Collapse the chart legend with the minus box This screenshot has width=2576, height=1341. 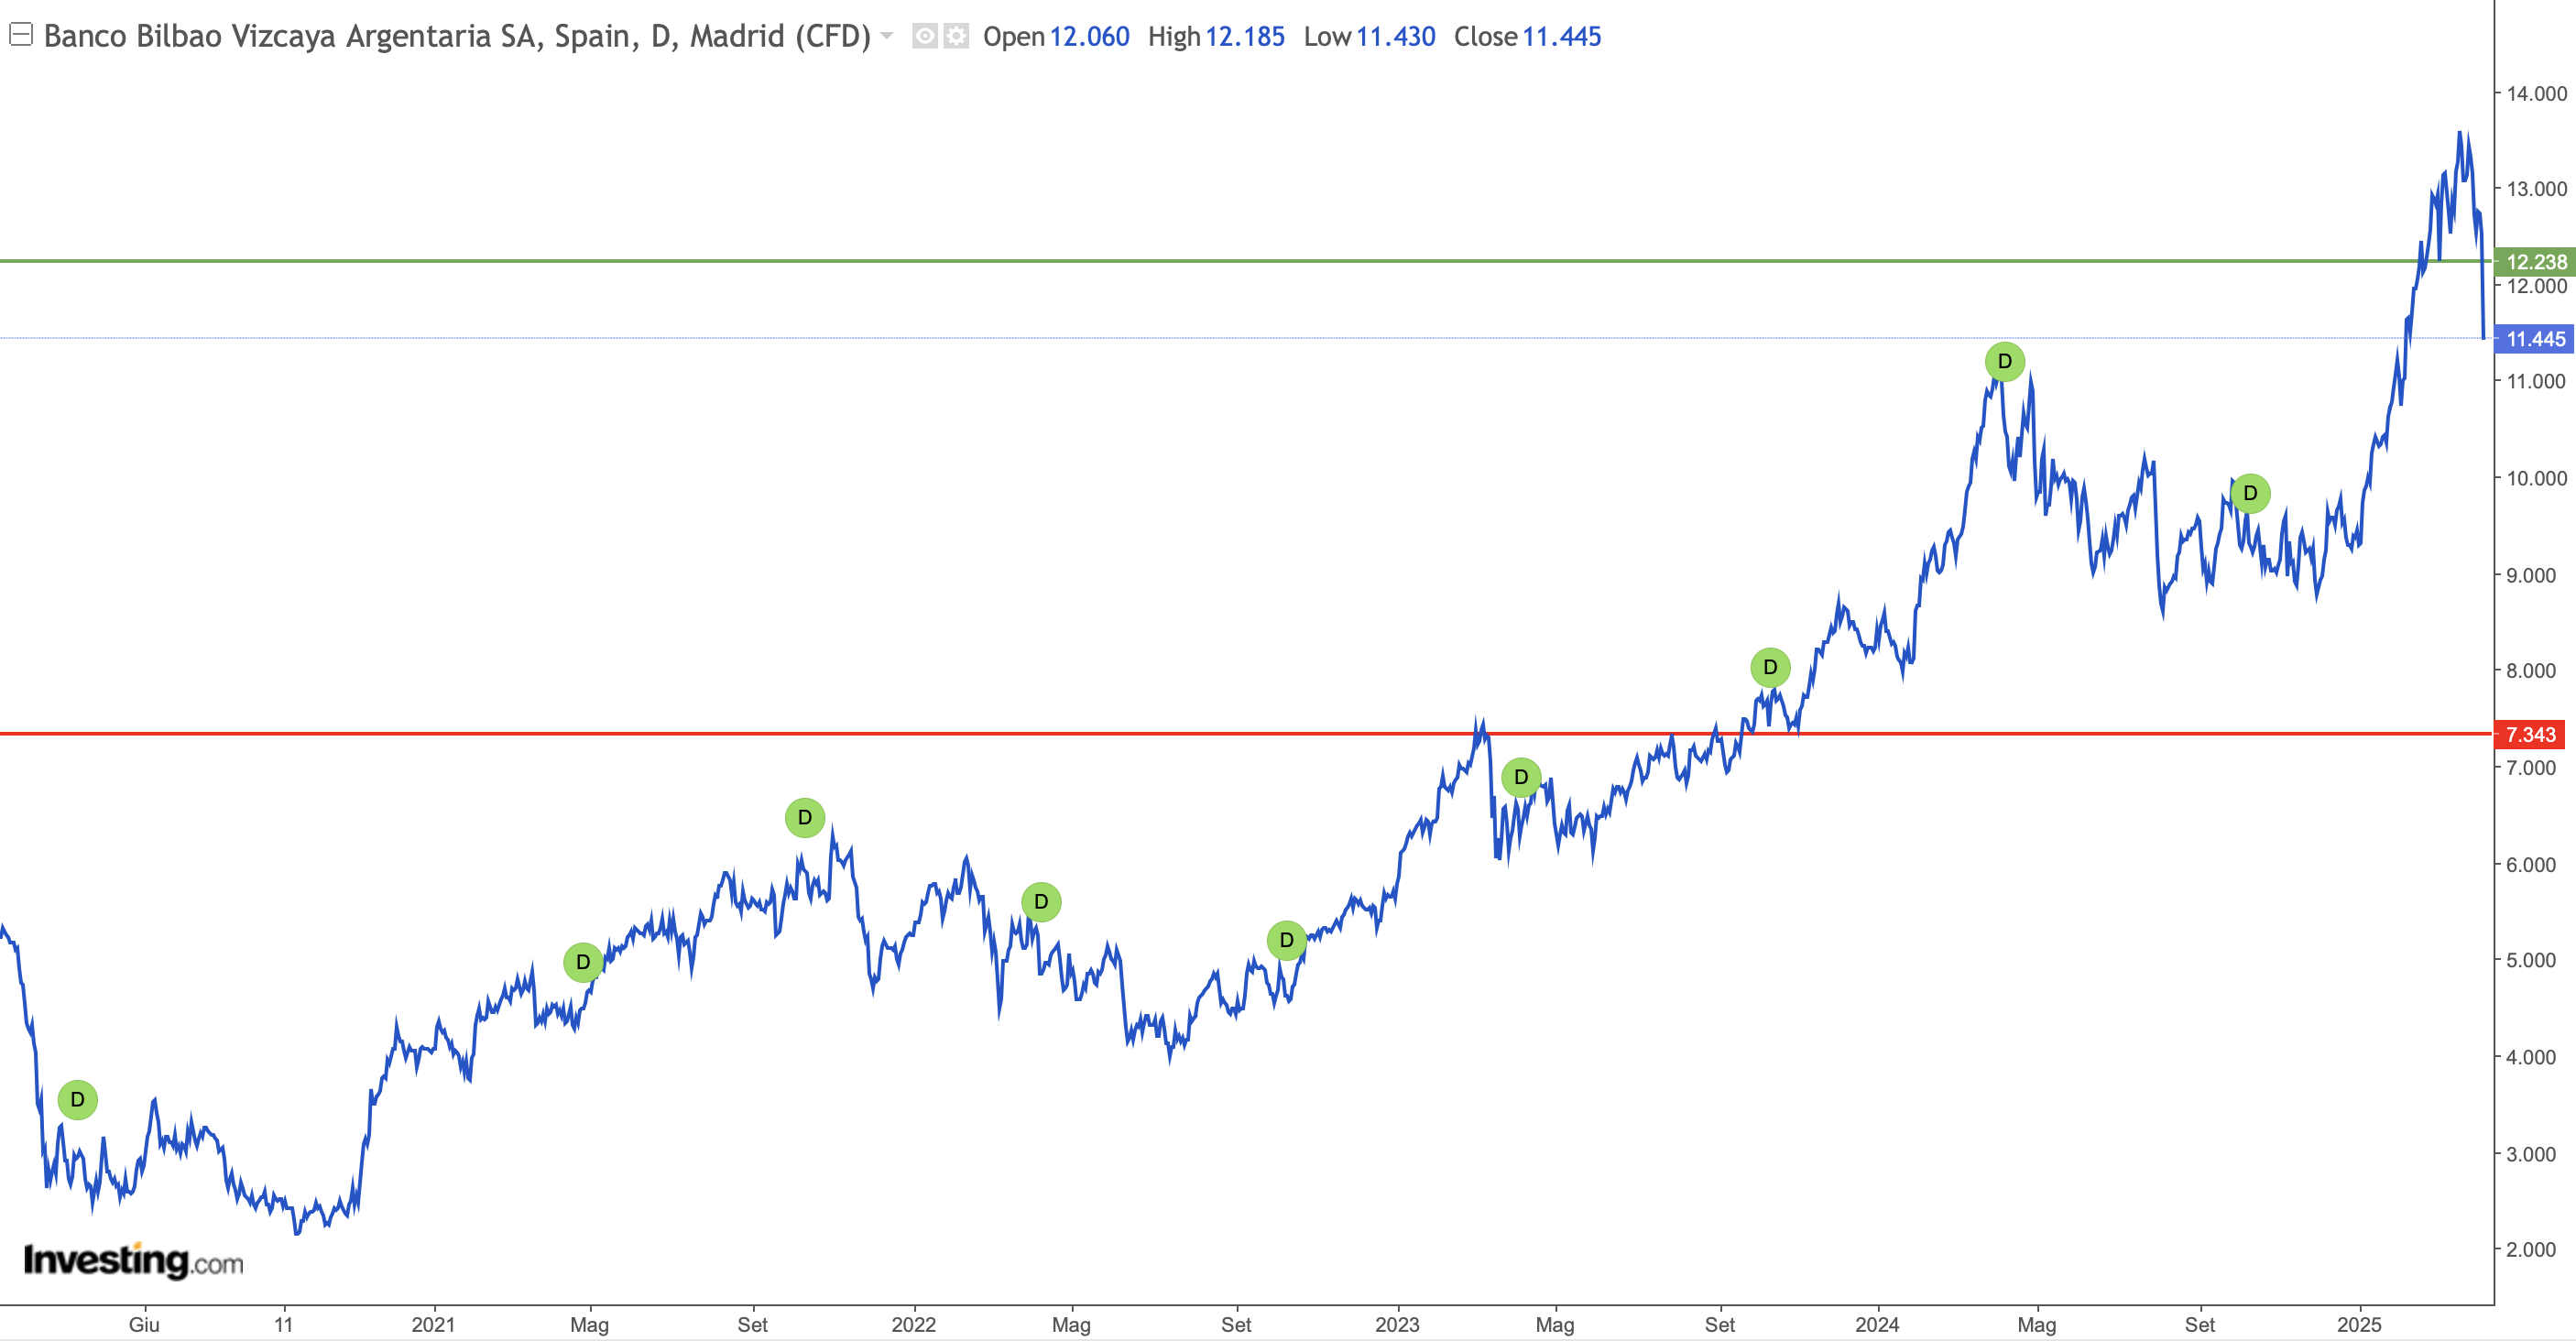[x=21, y=35]
